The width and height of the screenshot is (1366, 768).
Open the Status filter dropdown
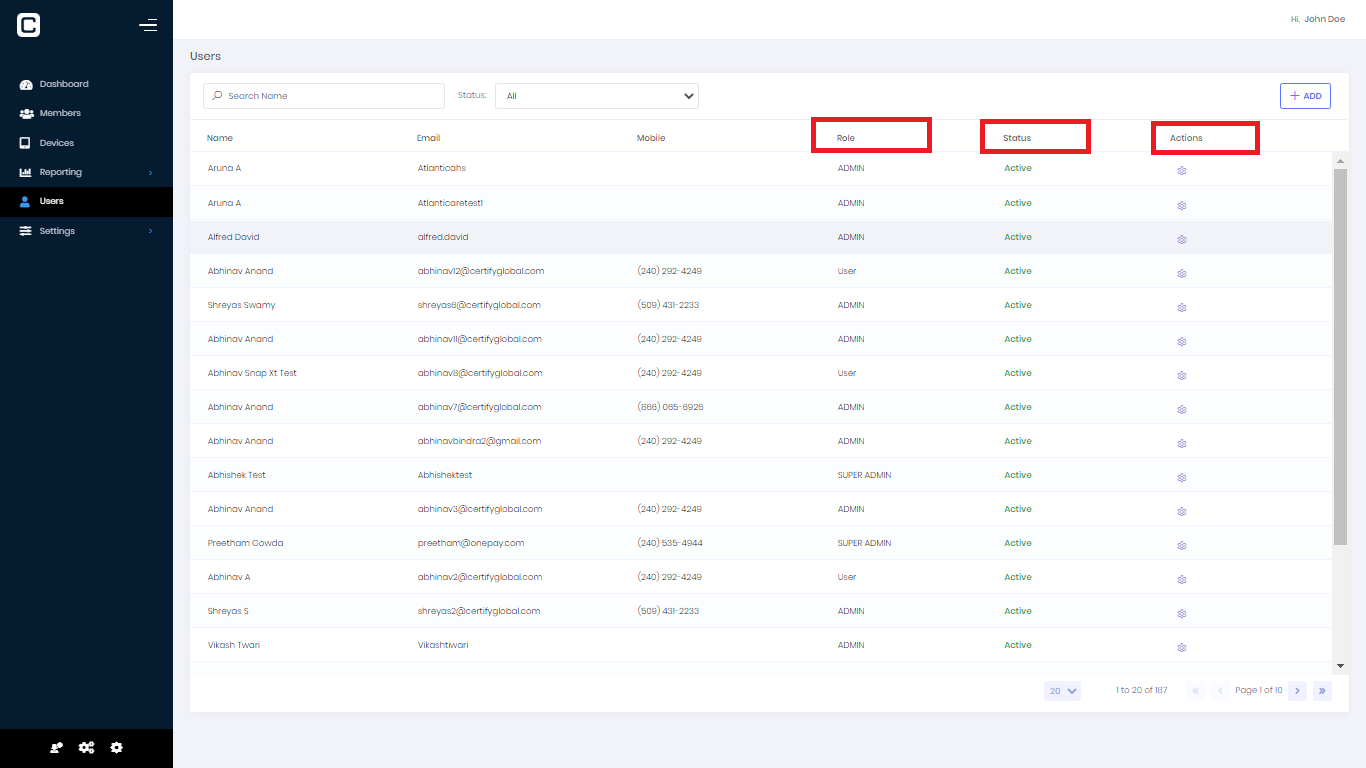597,96
